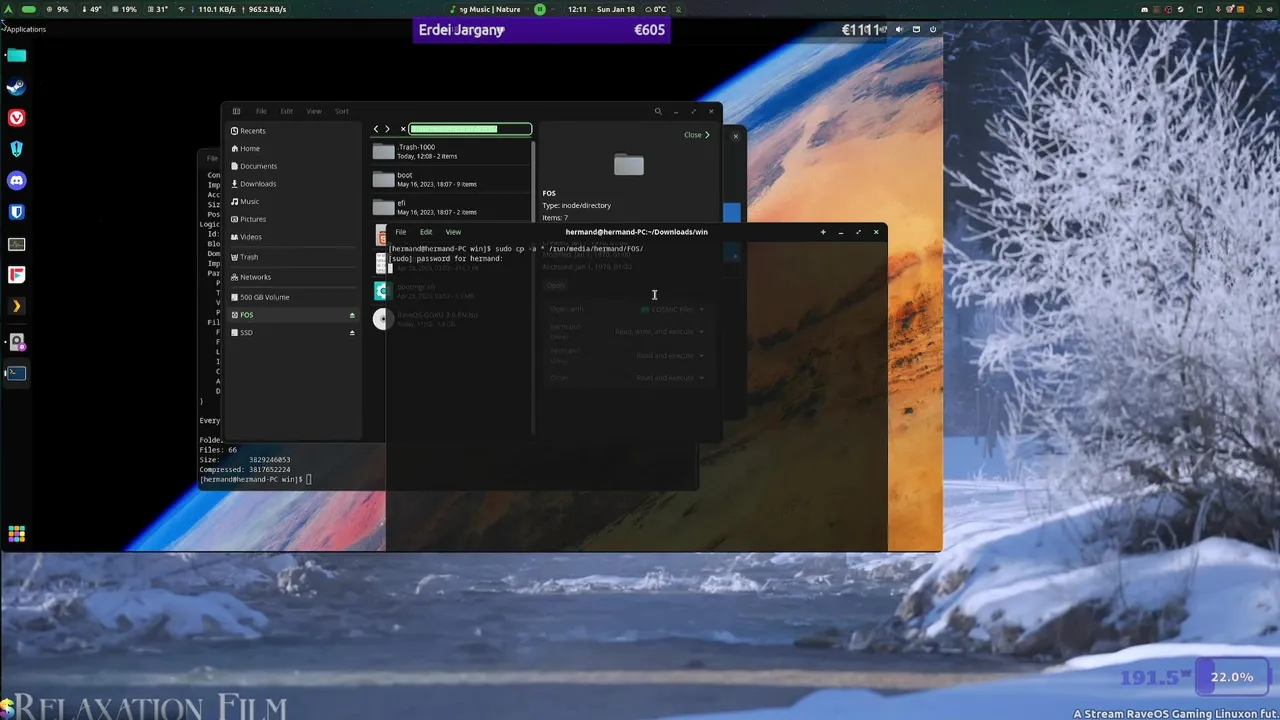
Task: Open File menu in terminal window
Action: [401, 232]
